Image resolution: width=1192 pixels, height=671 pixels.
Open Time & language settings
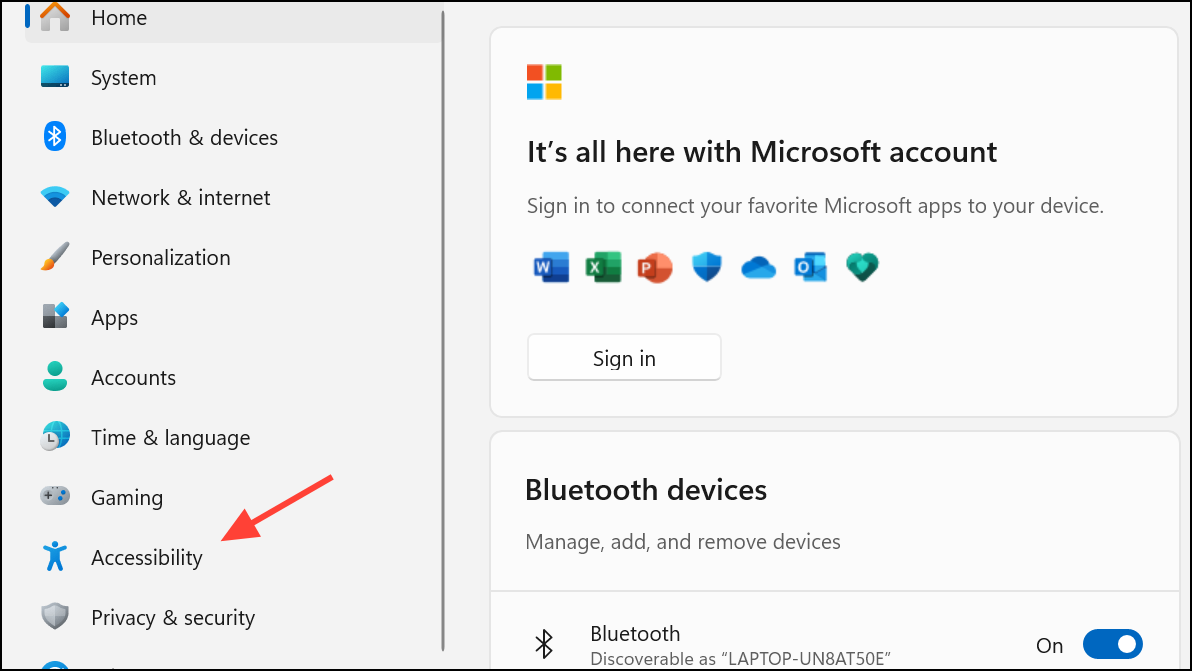(x=55, y=437)
